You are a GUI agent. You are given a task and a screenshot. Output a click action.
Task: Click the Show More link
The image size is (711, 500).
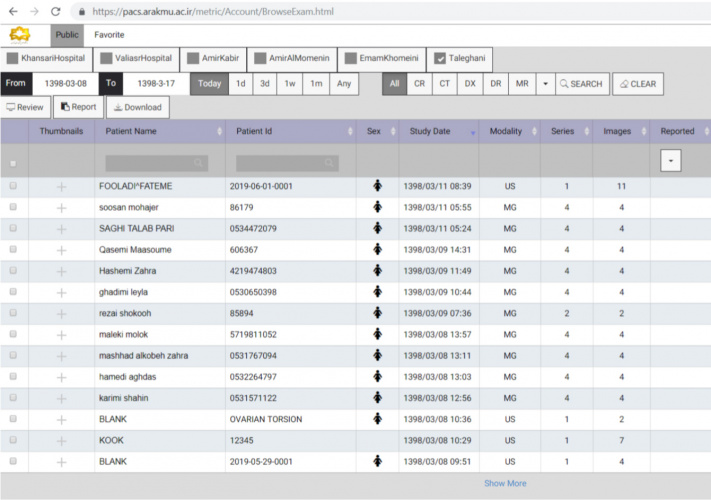pos(504,483)
